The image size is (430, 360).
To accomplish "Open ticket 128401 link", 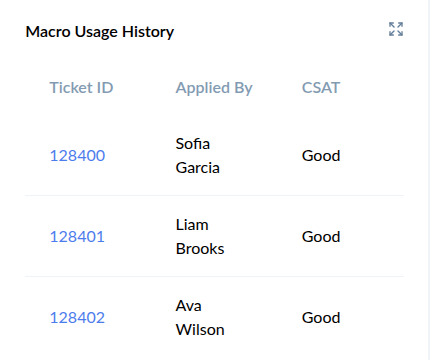I will [77, 237].
